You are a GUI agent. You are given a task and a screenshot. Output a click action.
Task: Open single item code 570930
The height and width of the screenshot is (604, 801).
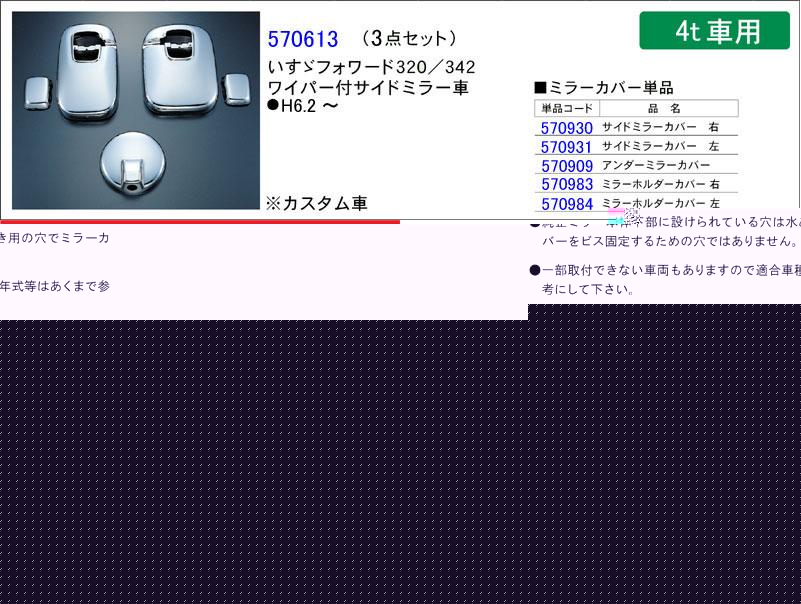(567, 128)
